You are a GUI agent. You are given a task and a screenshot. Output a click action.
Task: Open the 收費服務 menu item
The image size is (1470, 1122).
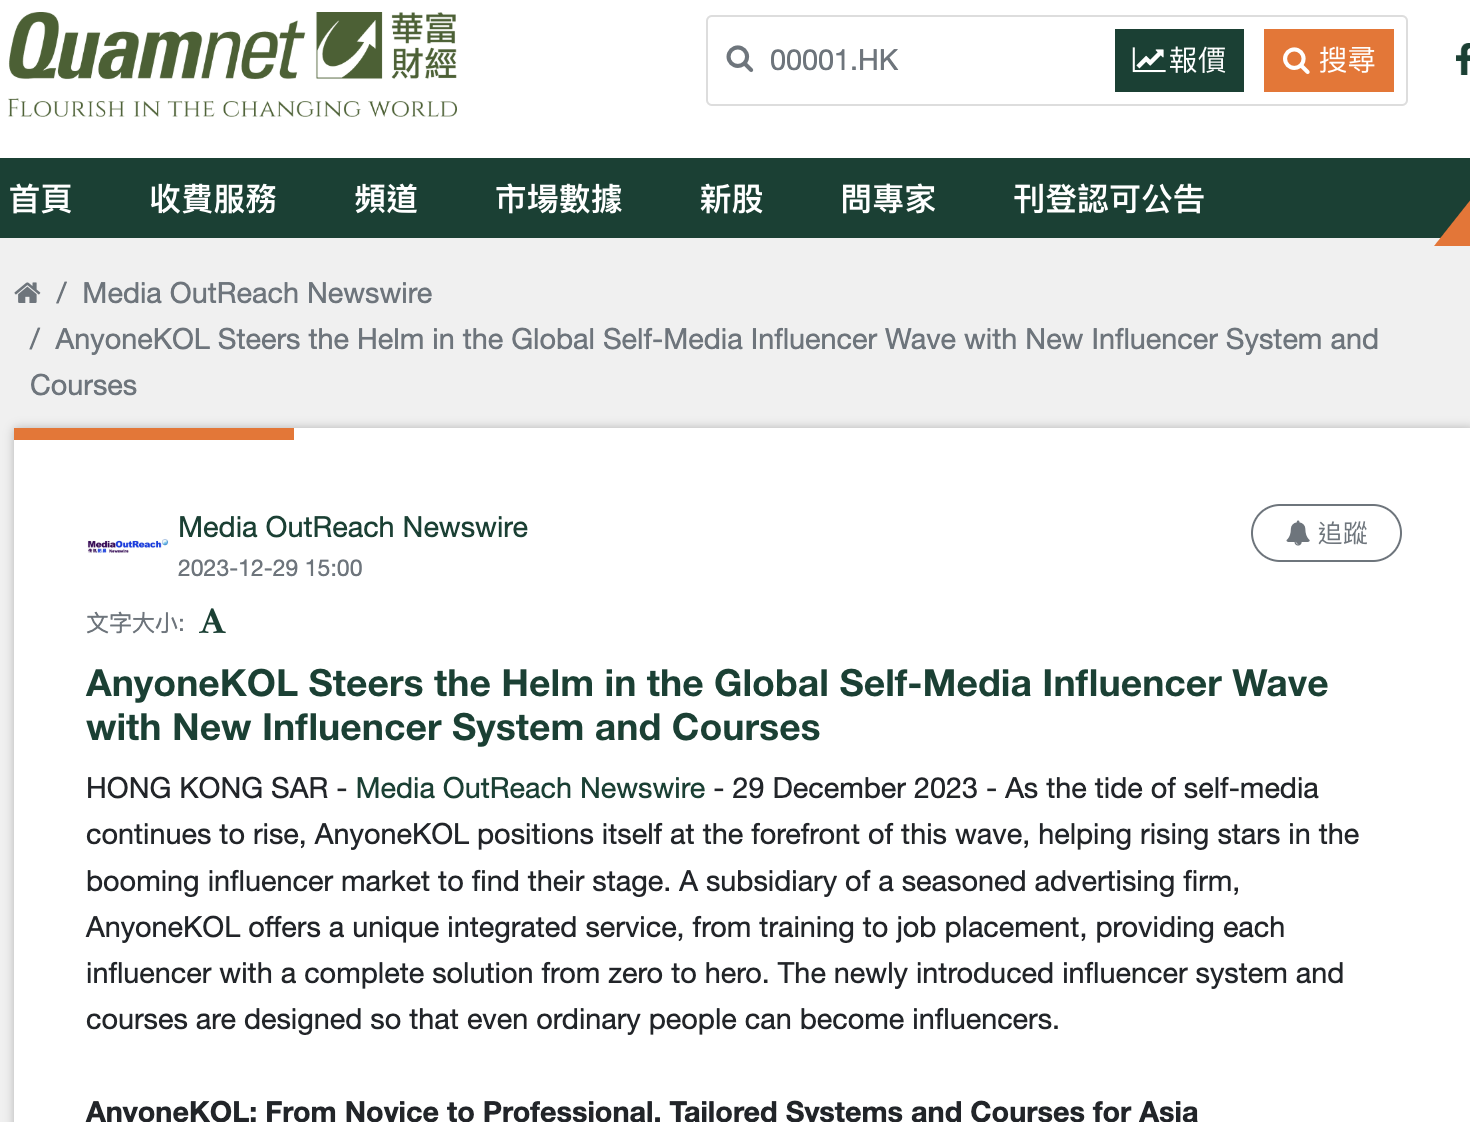click(x=213, y=199)
